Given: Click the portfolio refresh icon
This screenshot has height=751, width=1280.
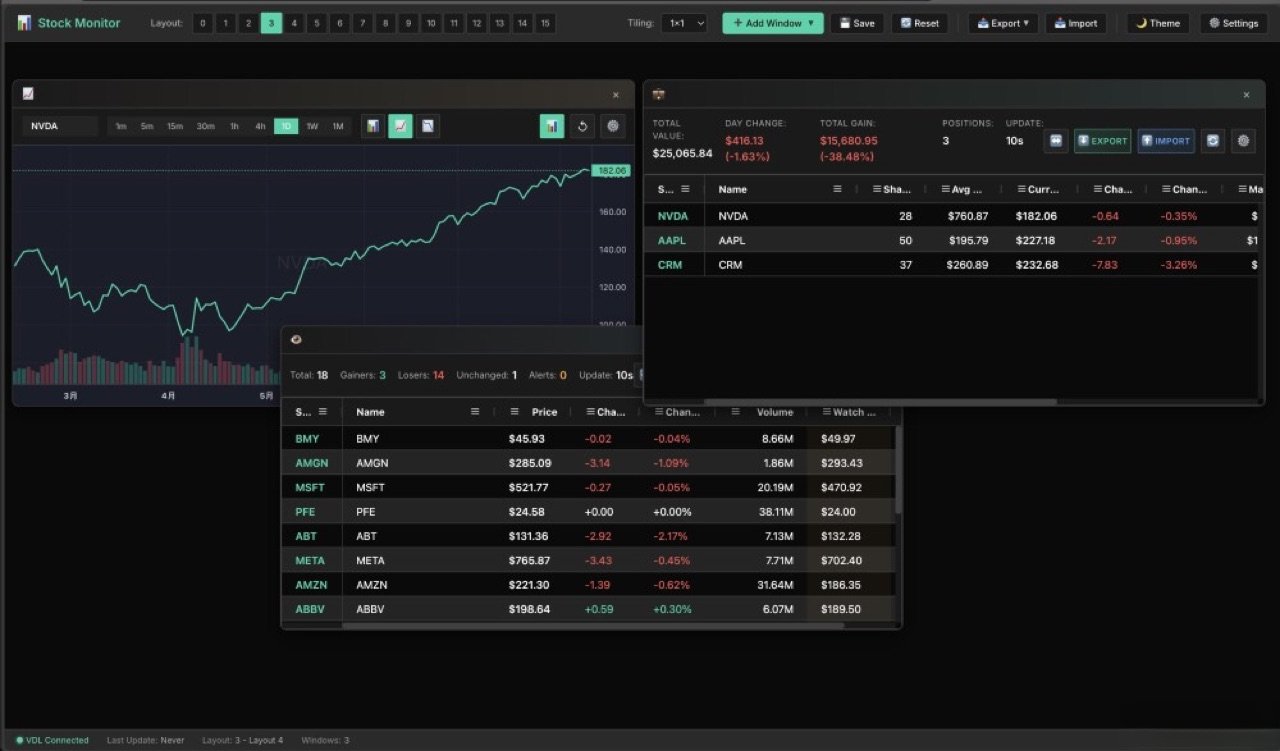Looking at the screenshot, I should pos(1213,141).
